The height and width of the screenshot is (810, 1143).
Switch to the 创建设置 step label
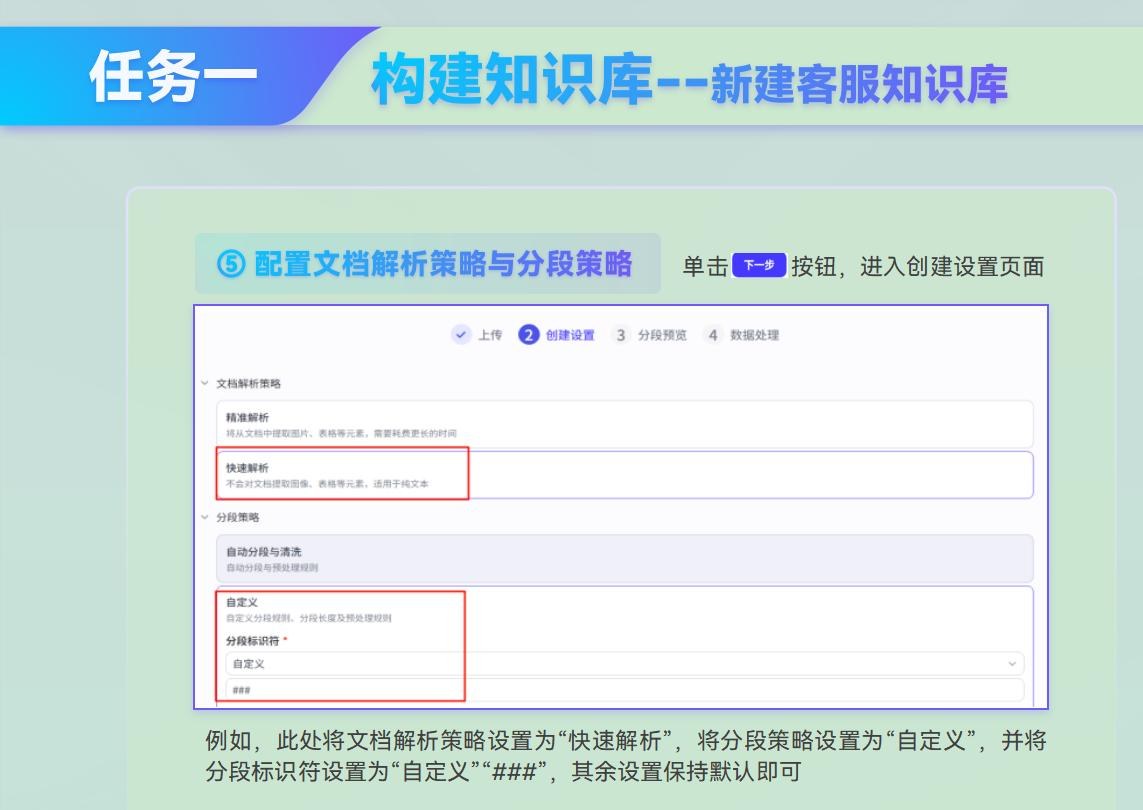pos(570,335)
